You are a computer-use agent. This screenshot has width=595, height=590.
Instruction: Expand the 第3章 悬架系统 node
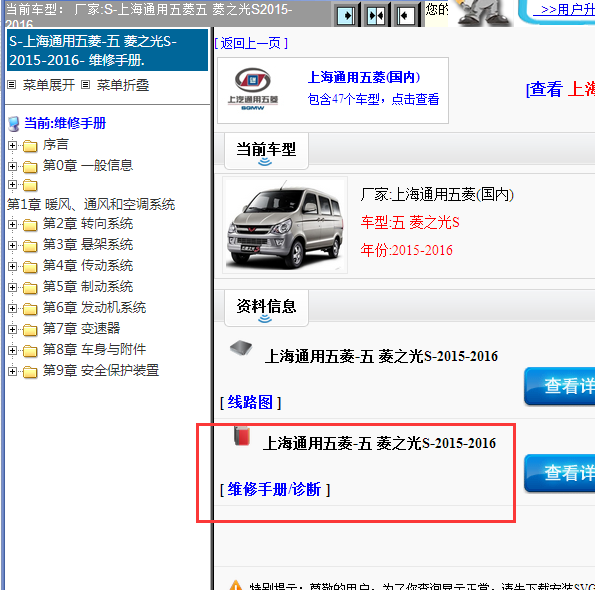tap(12, 245)
